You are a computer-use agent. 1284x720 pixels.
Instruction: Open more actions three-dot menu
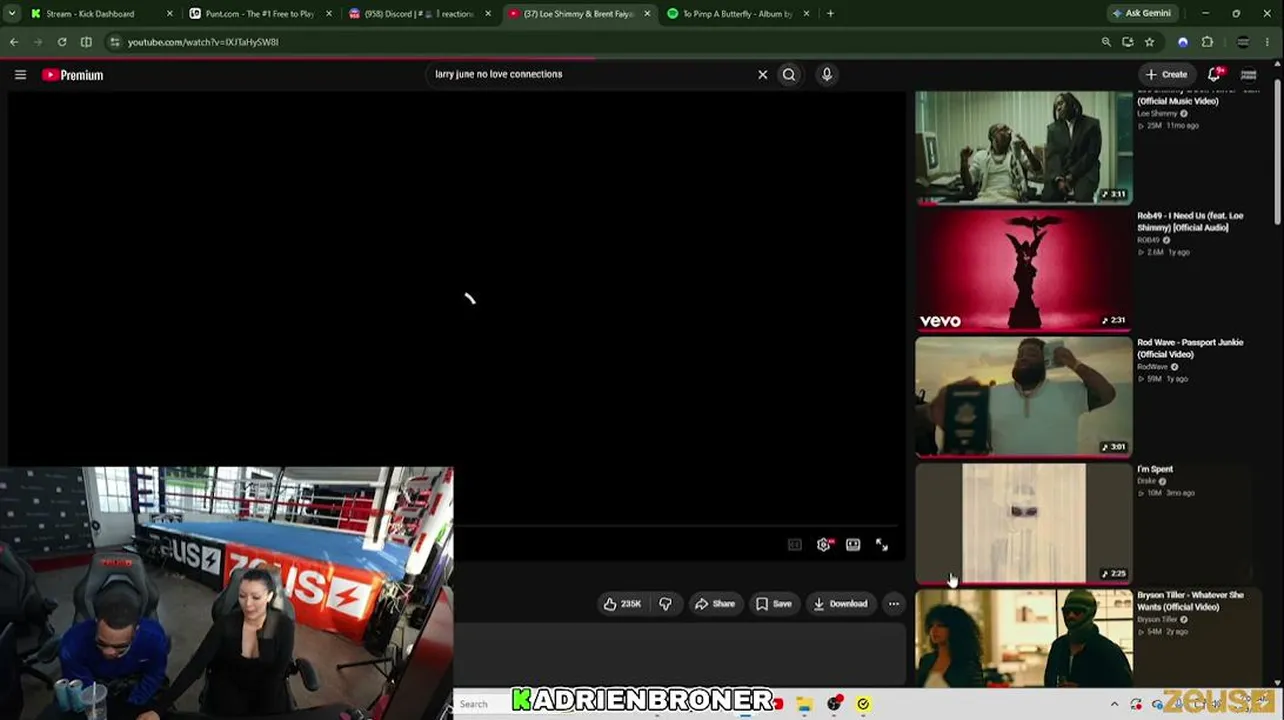click(x=894, y=604)
